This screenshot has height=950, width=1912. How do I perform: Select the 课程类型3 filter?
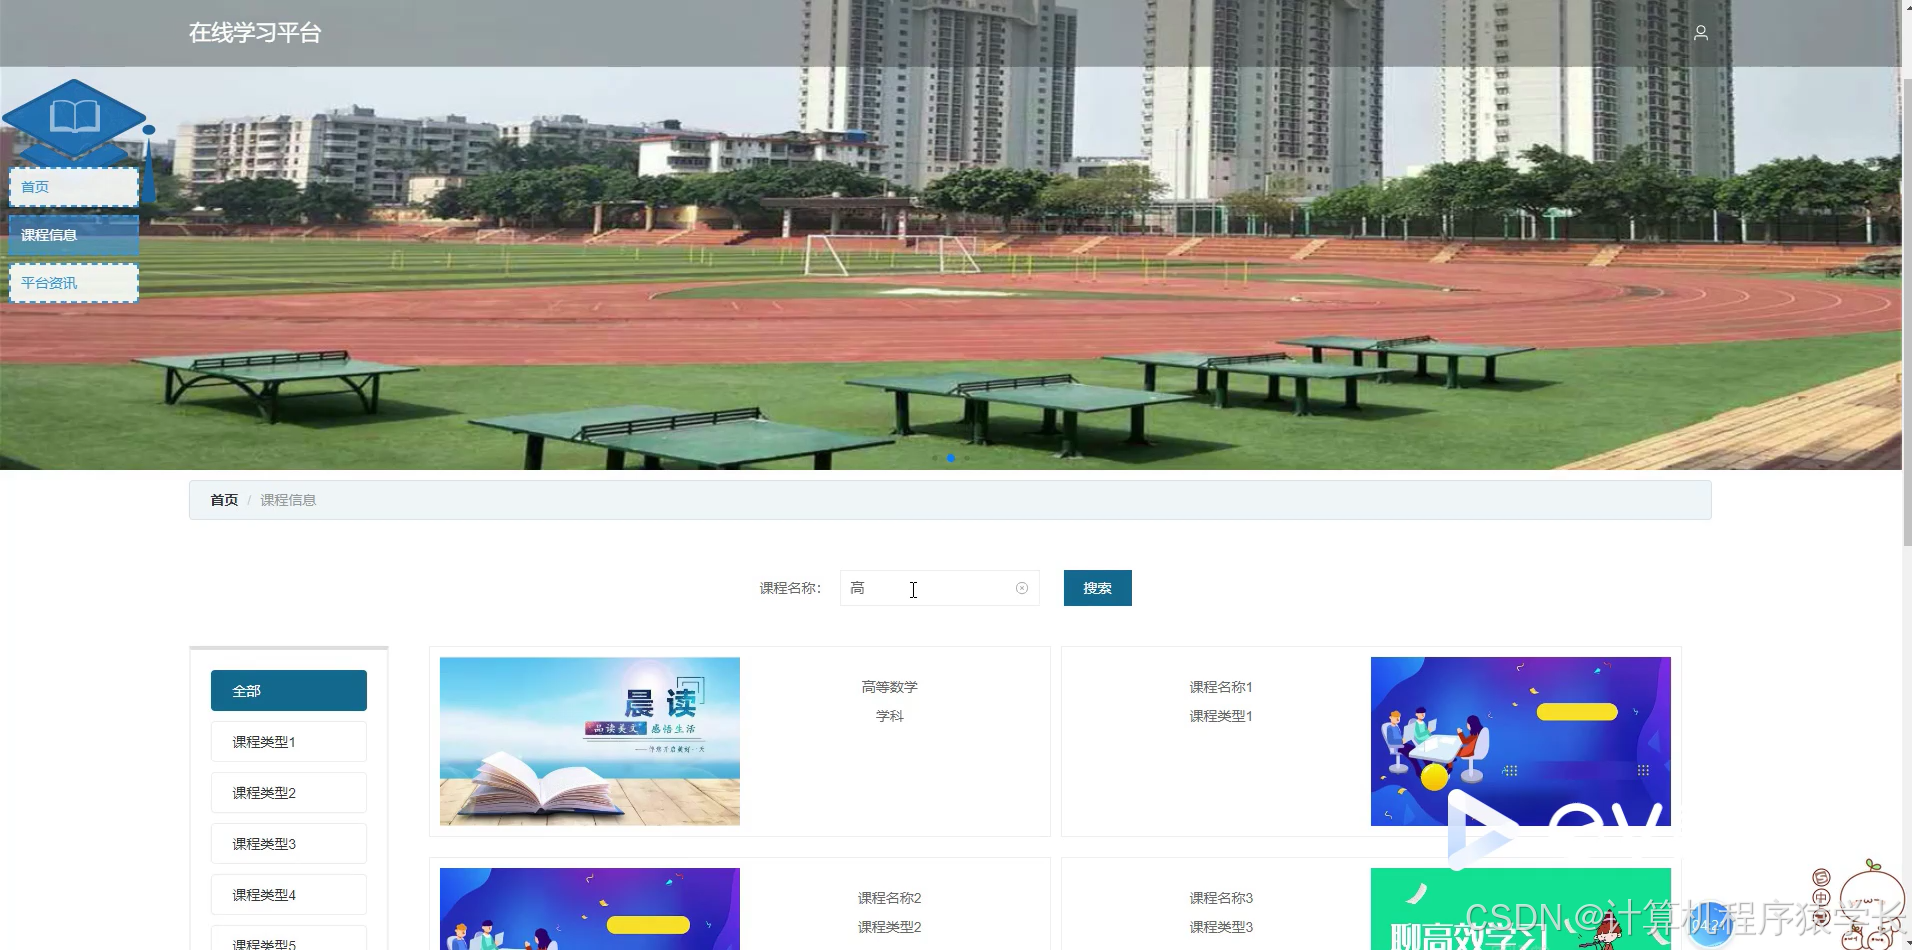288,843
